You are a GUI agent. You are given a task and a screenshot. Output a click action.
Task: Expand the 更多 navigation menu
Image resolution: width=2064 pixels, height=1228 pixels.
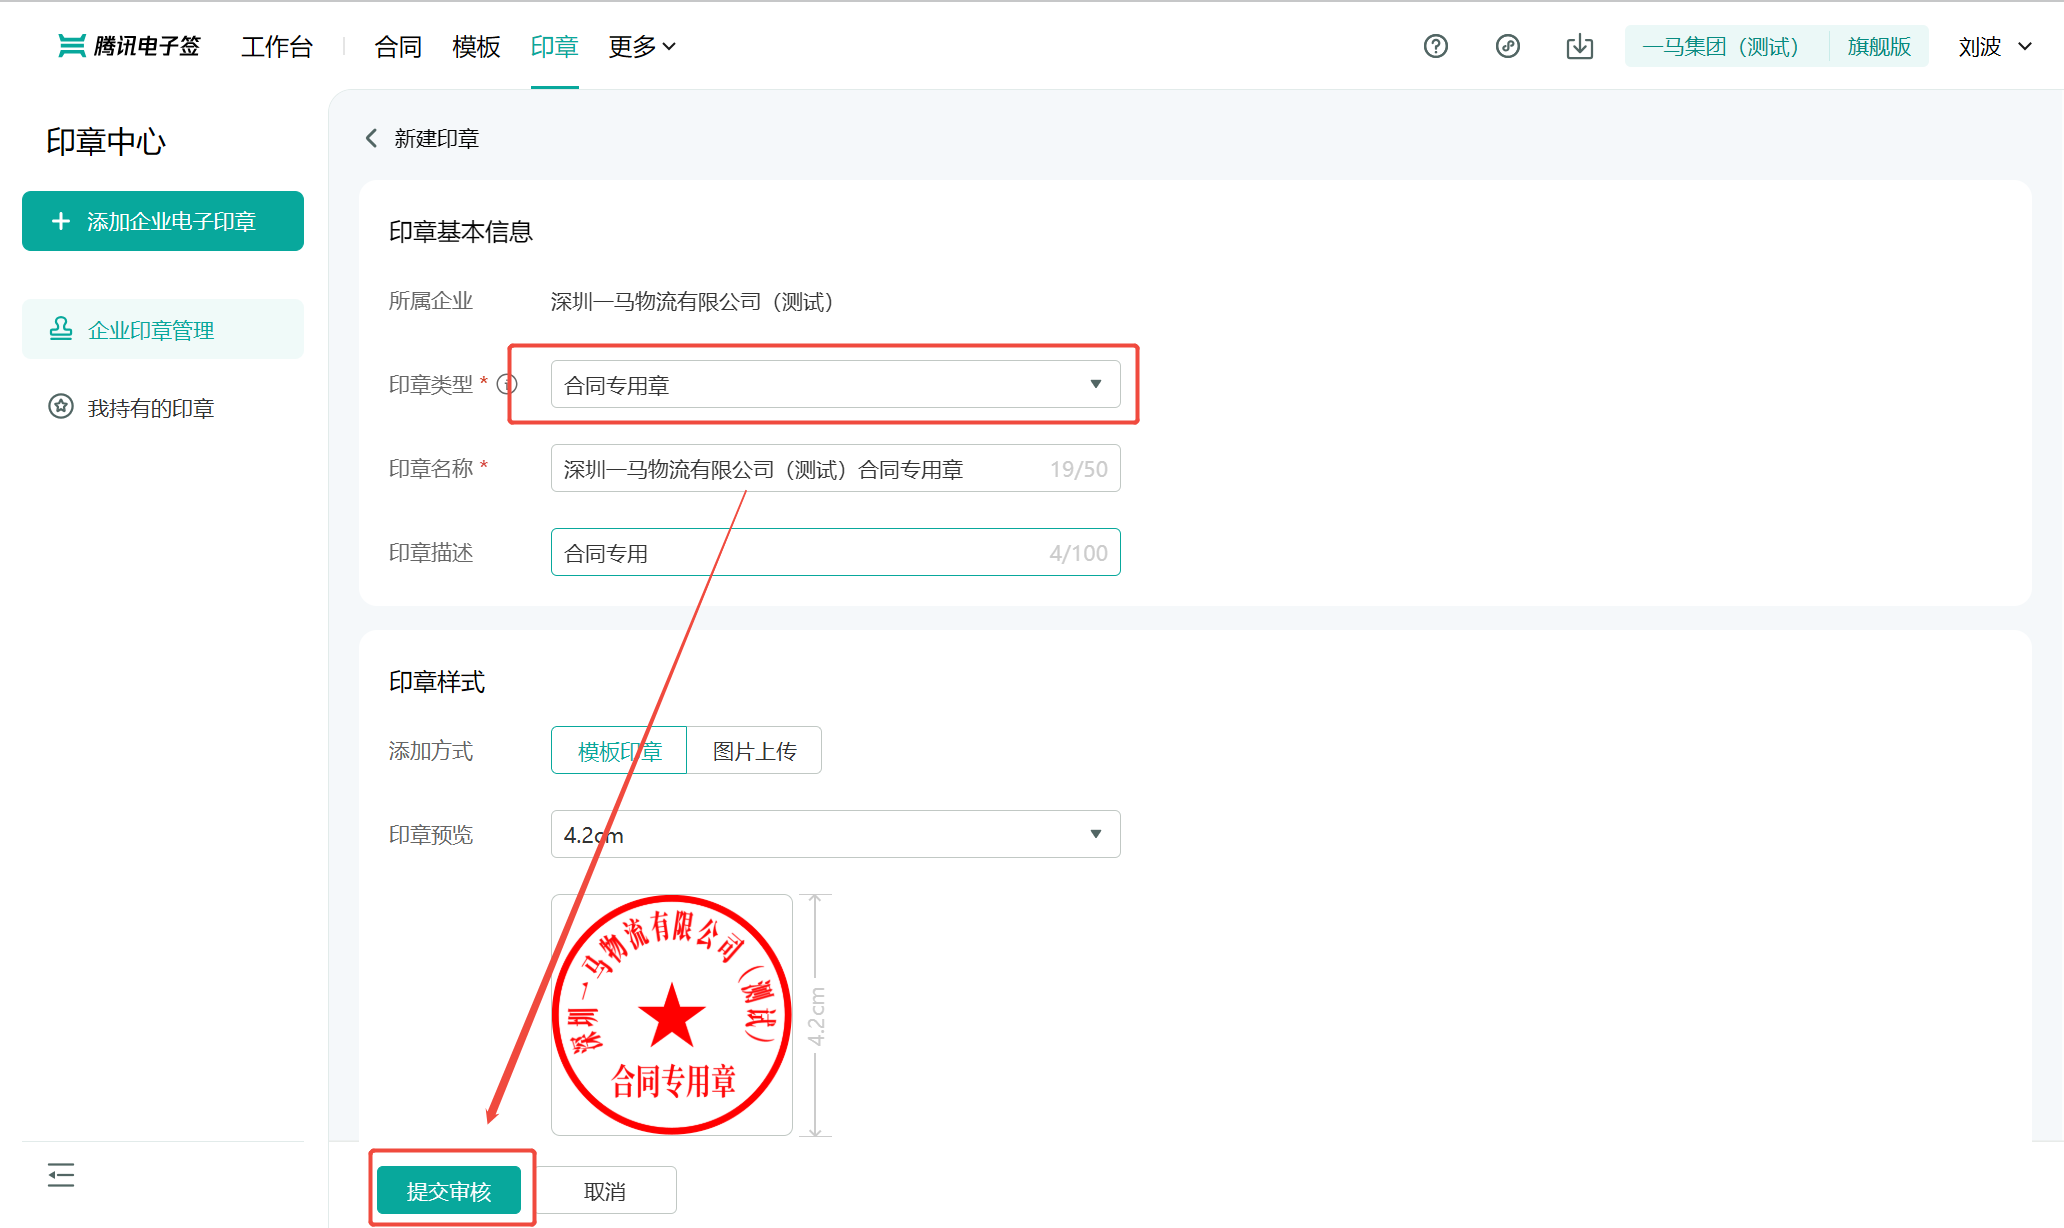pyautogui.click(x=642, y=46)
